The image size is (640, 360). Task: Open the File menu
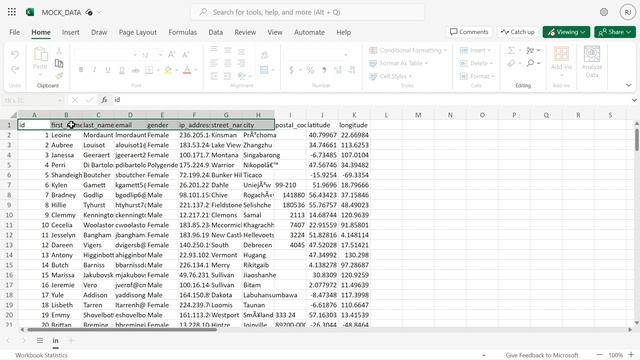point(15,32)
